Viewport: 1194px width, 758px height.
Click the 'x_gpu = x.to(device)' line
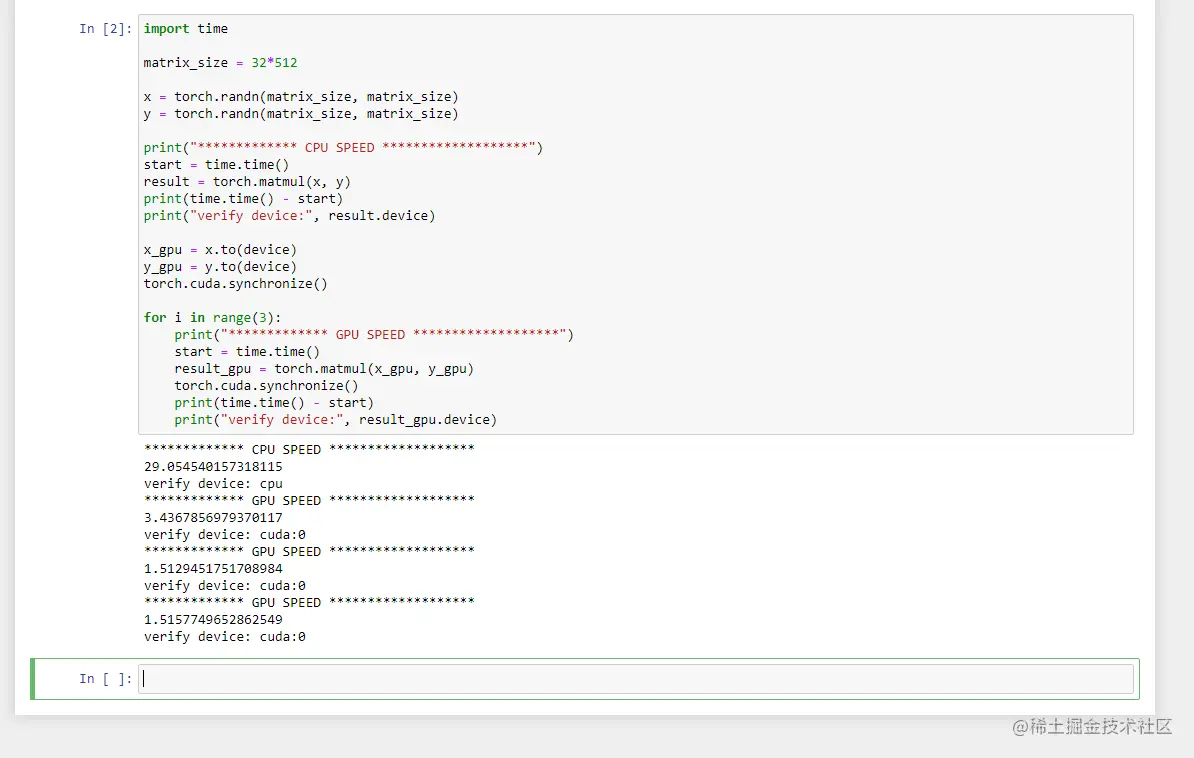coord(220,250)
